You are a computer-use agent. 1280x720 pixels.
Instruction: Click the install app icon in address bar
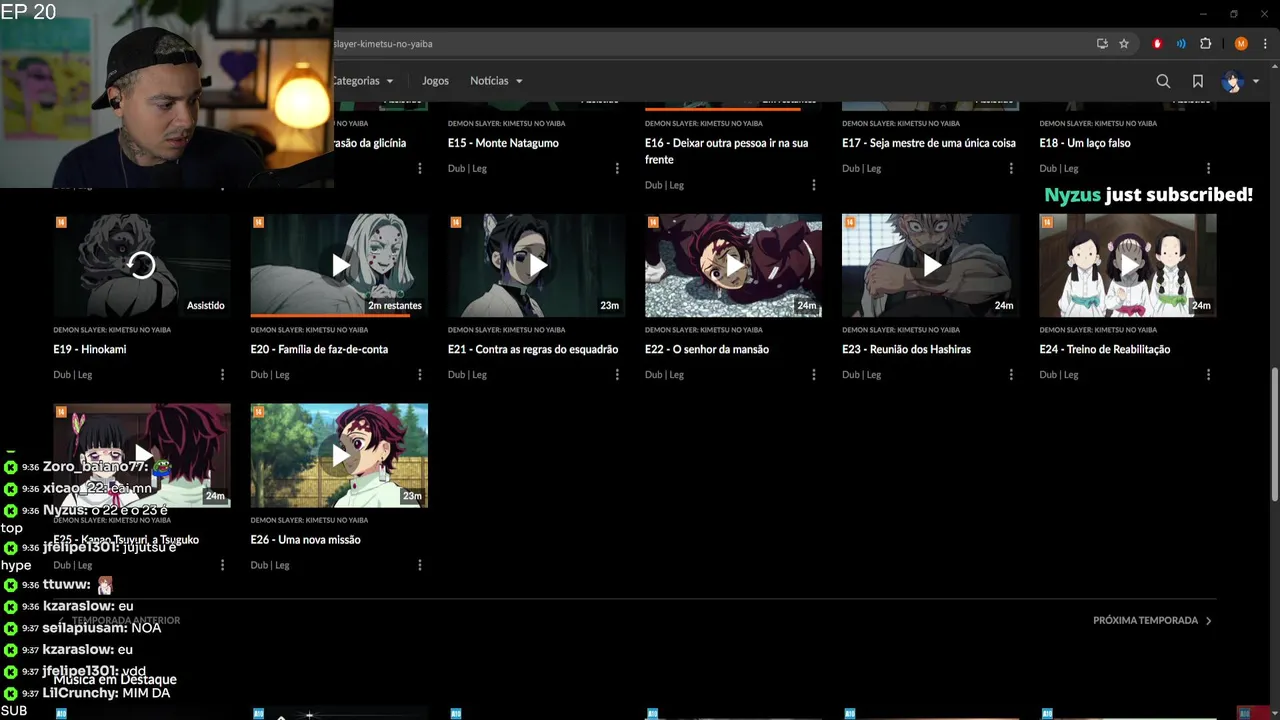[1102, 44]
